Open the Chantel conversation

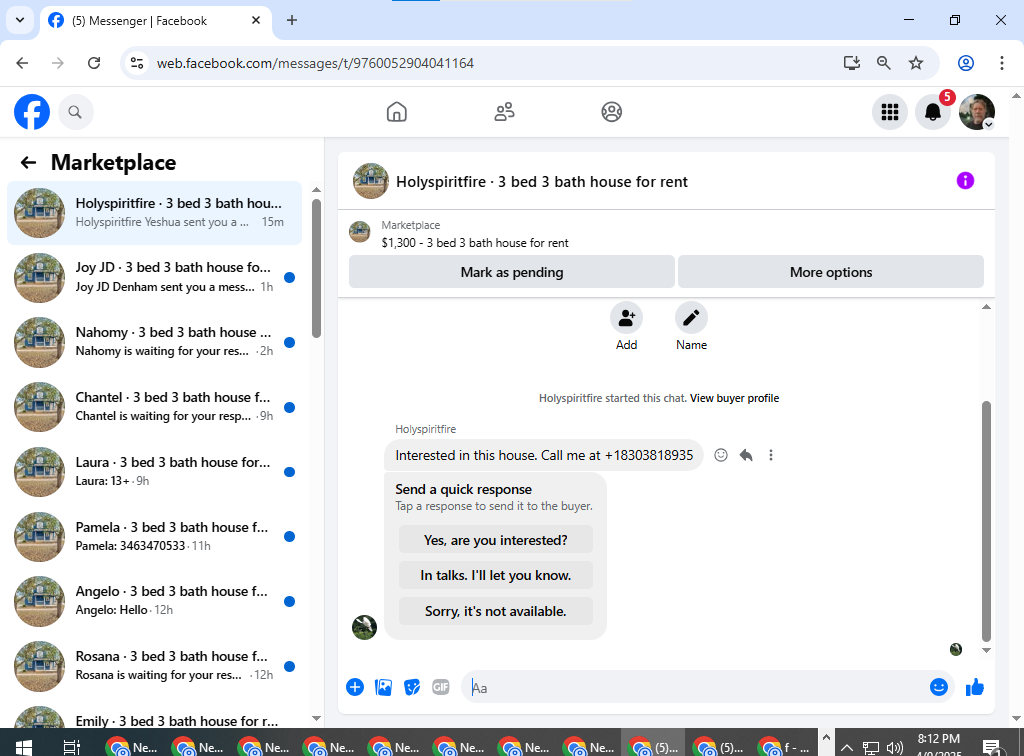pyautogui.click(x=154, y=407)
